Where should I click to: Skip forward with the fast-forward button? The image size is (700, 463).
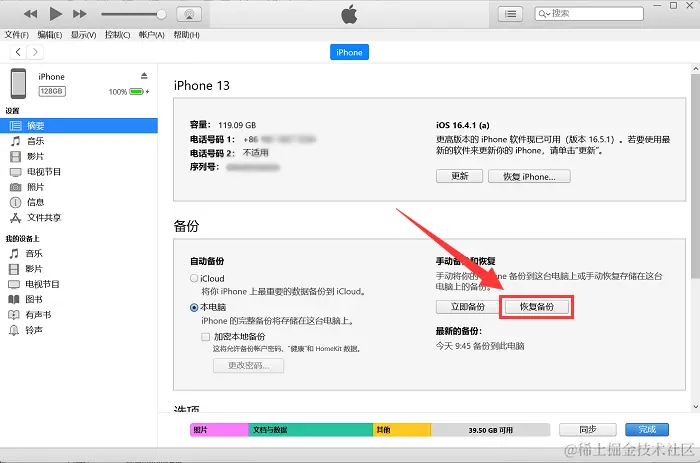coord(80,14)
